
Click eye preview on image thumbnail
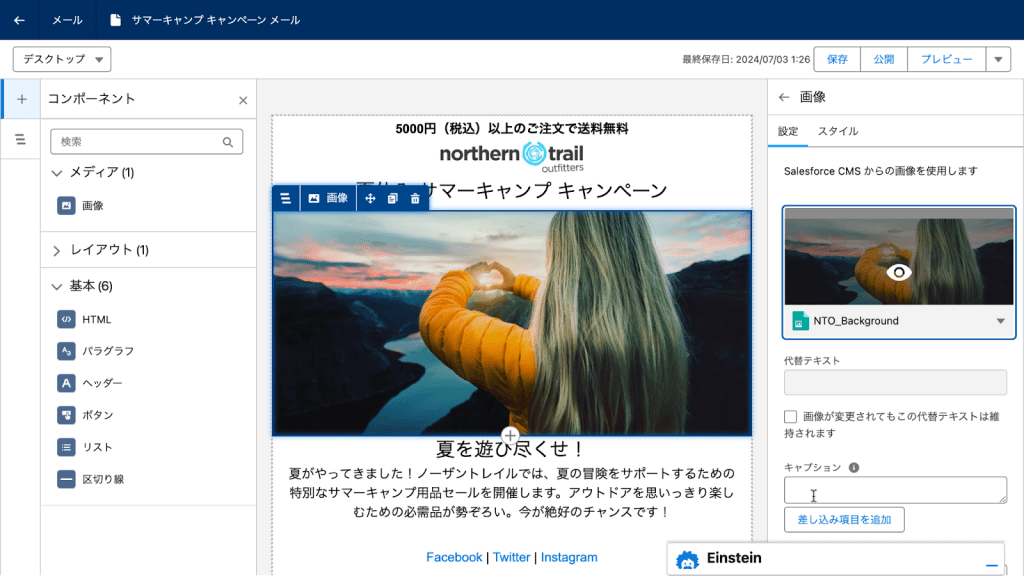point(899,272)
